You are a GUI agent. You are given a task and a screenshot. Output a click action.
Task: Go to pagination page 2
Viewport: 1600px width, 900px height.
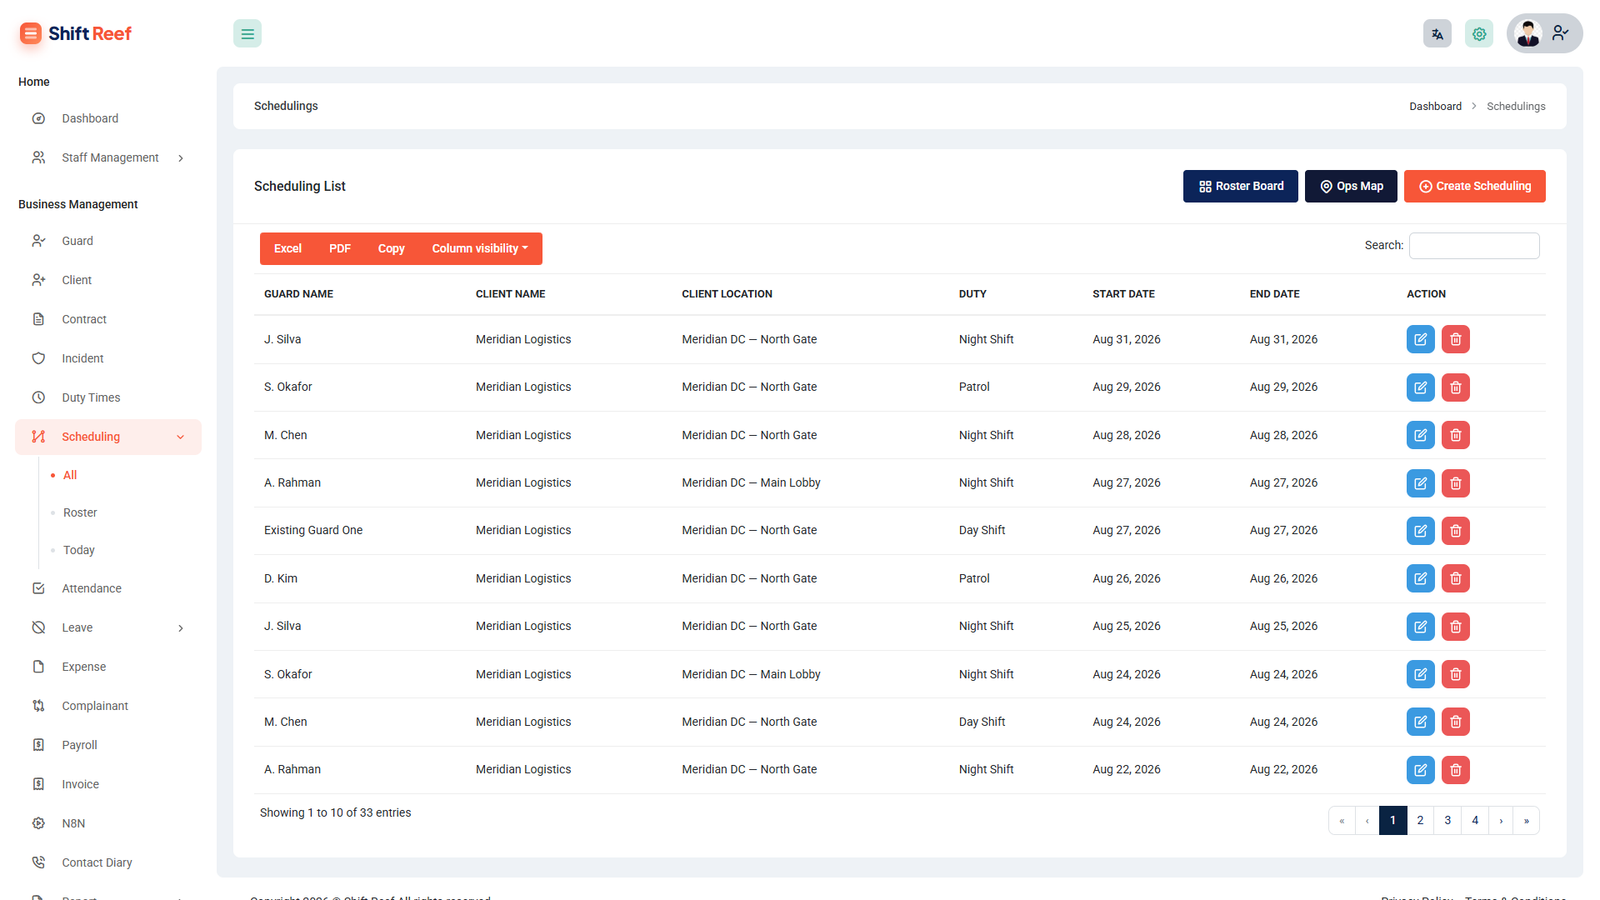pos(1420,820)
